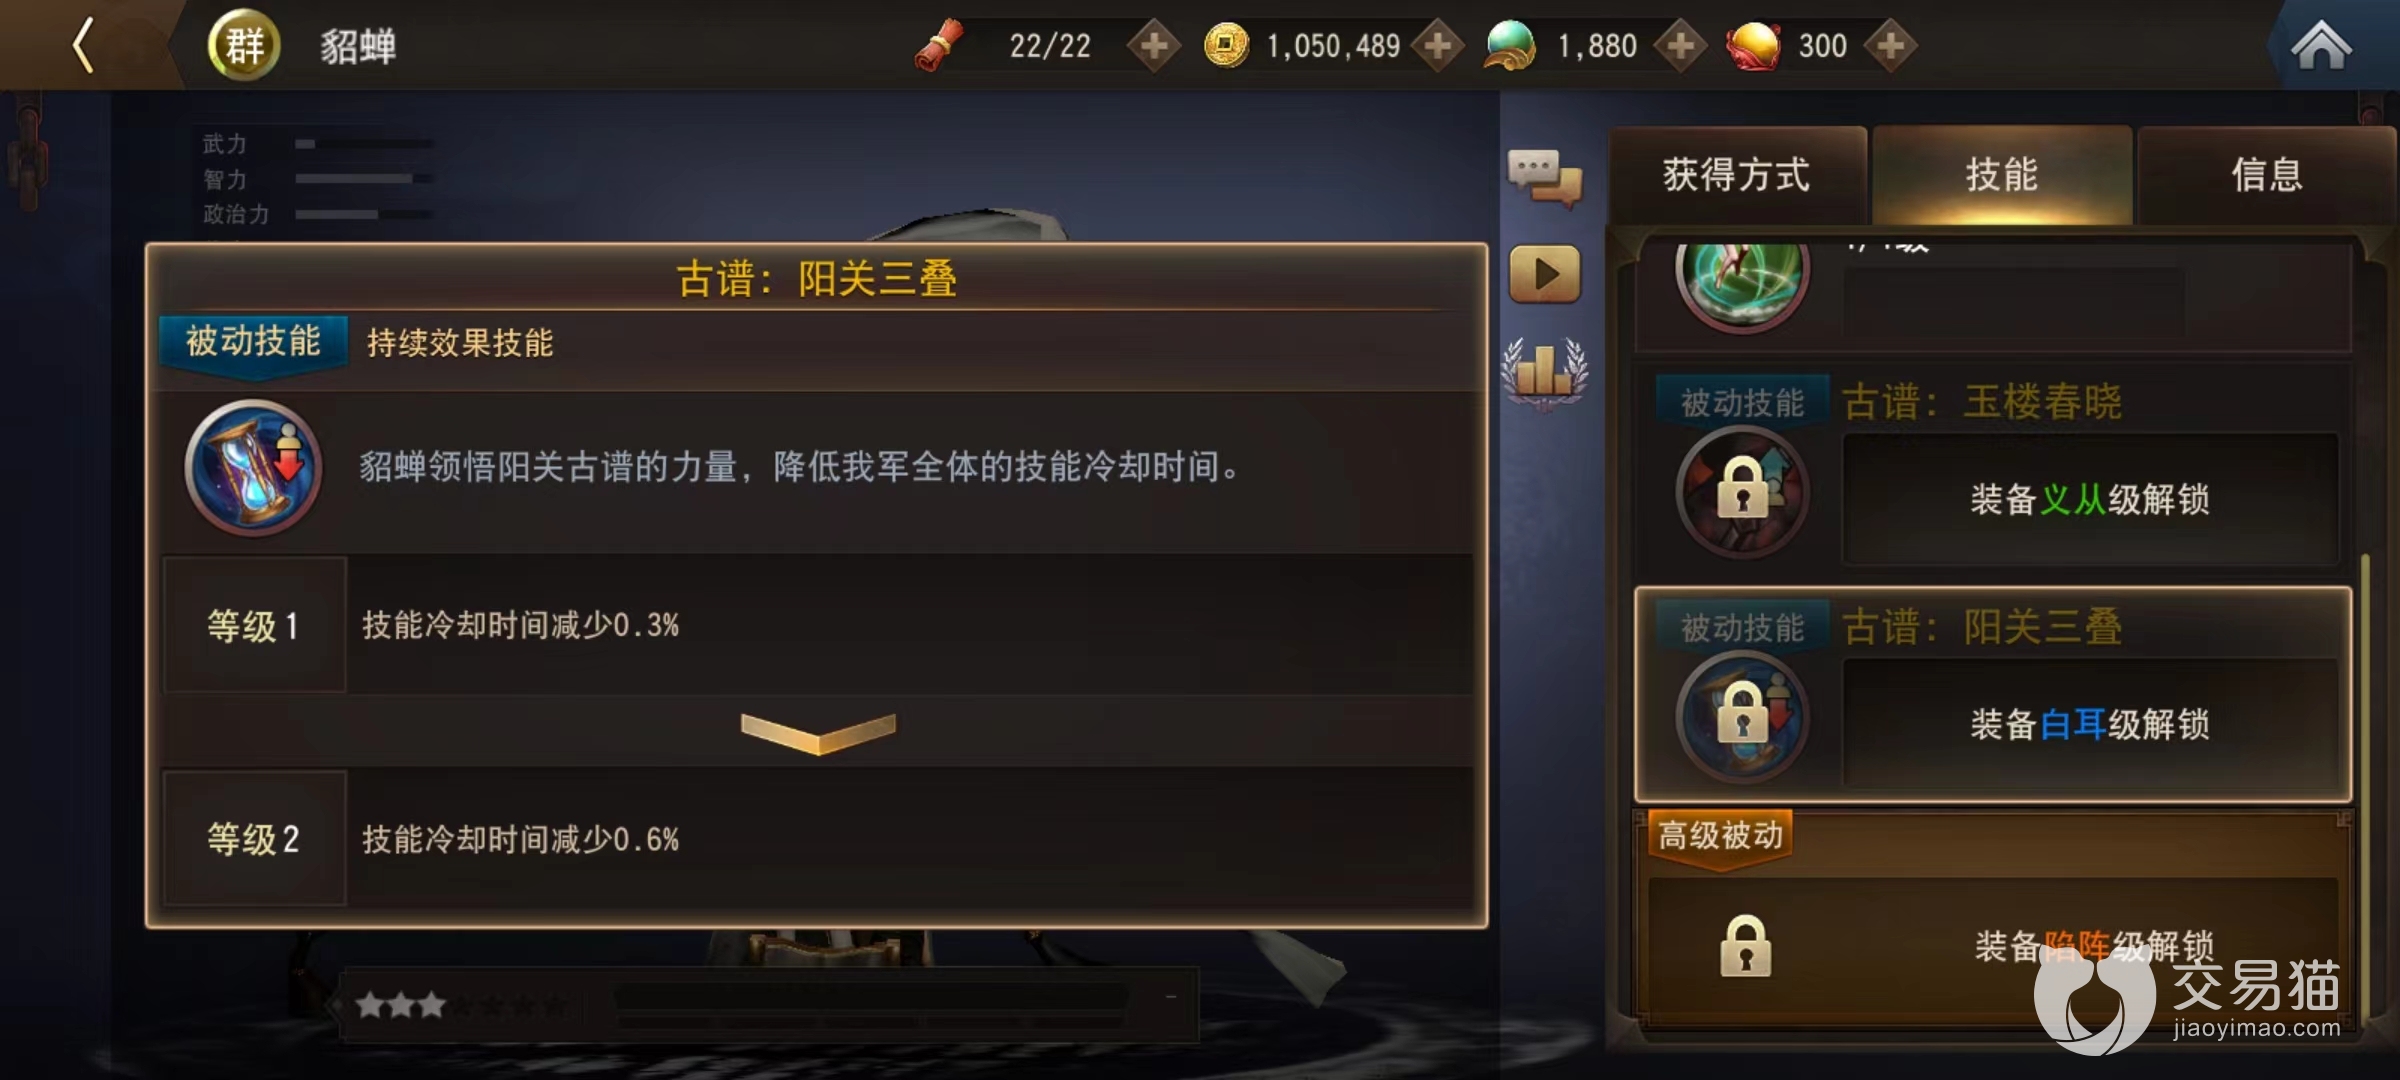The image size is (2400, 1080).
Task: Open the chat bubbles icon
Action: (1545, 178)
